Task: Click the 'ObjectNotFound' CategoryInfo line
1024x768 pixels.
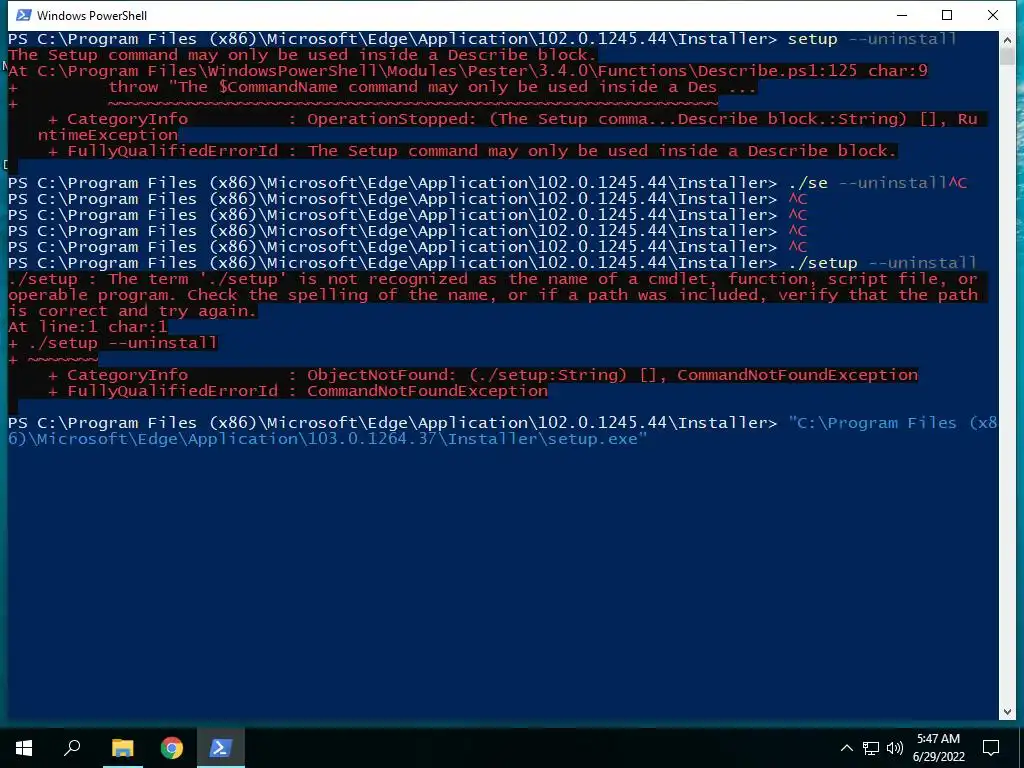Action: point(483,375)
